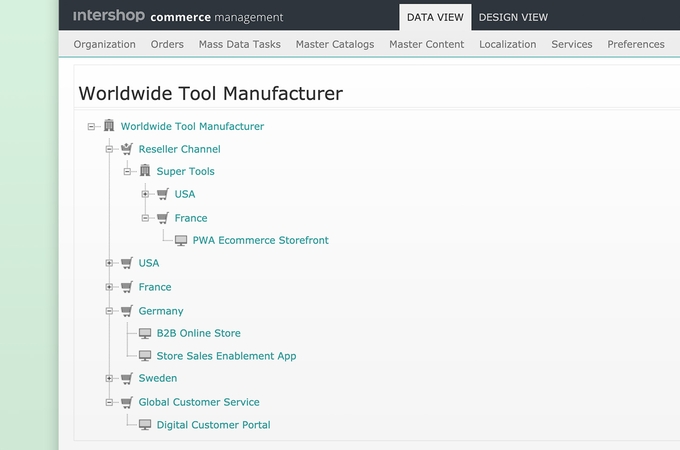Open the Orders menu
Screen dimensions: 680x450
point(167,44)
